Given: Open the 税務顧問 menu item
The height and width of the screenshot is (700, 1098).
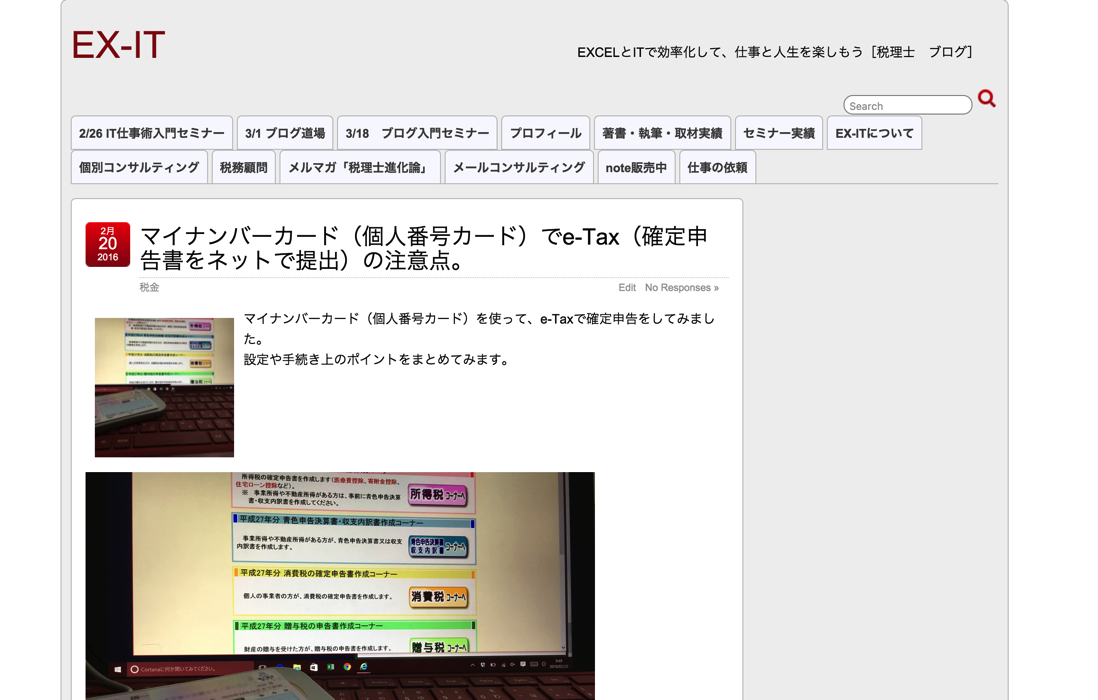Looking at the screenshot, I should click(244, 167).
